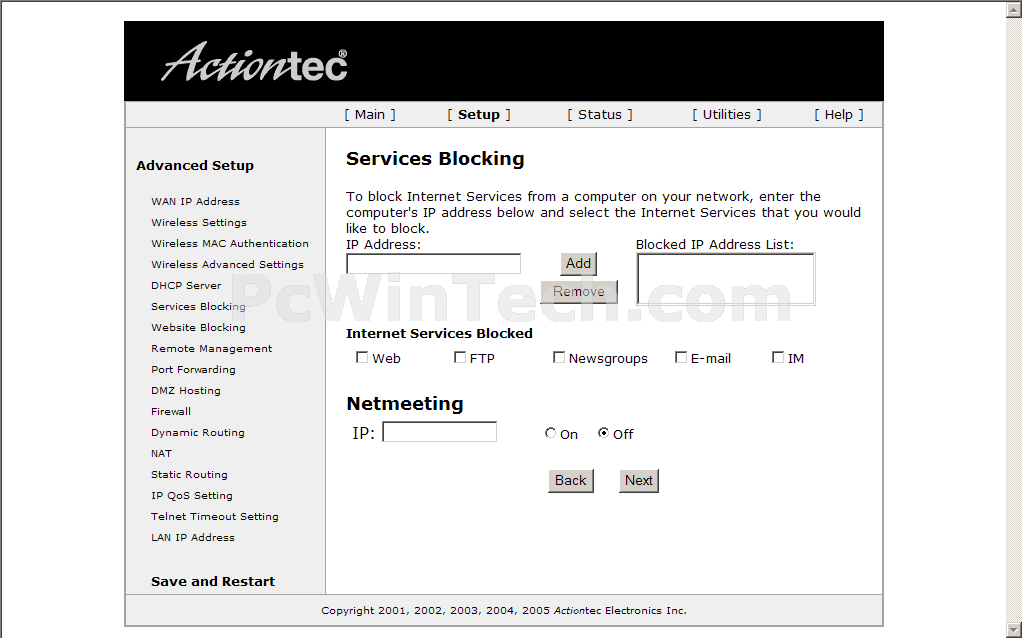Click the Next button
1022x638 pixels.
pyautogui.click(x=639, y=480)
